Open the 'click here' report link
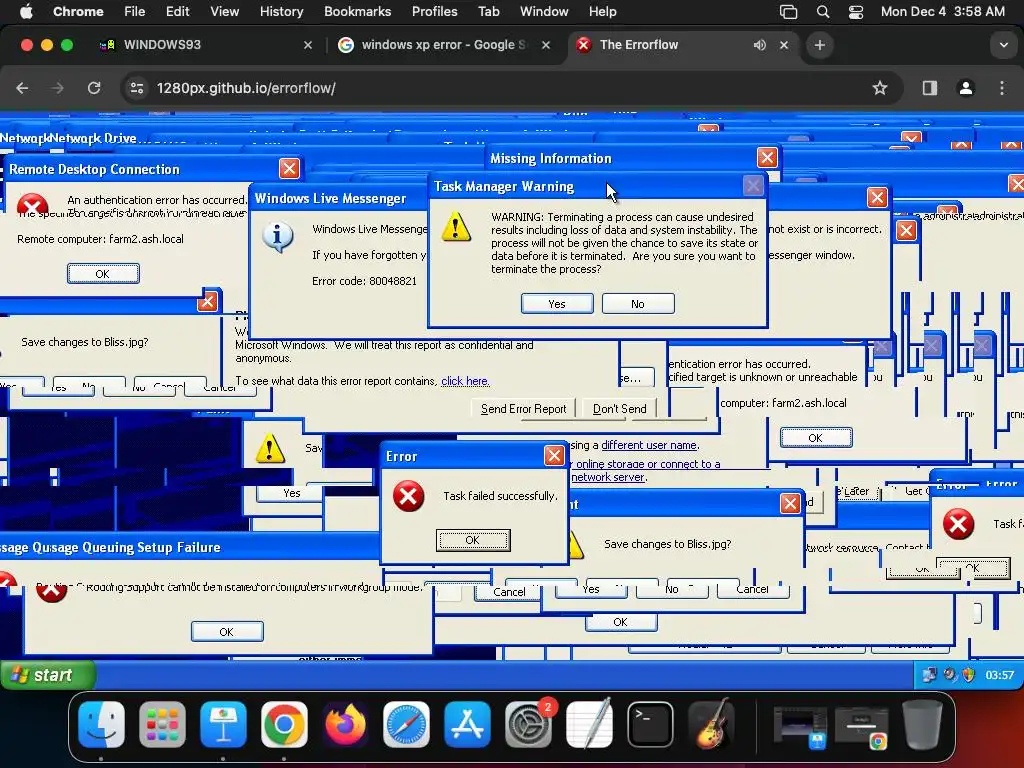Viewport: 1024px width, 768px height. 465,381
